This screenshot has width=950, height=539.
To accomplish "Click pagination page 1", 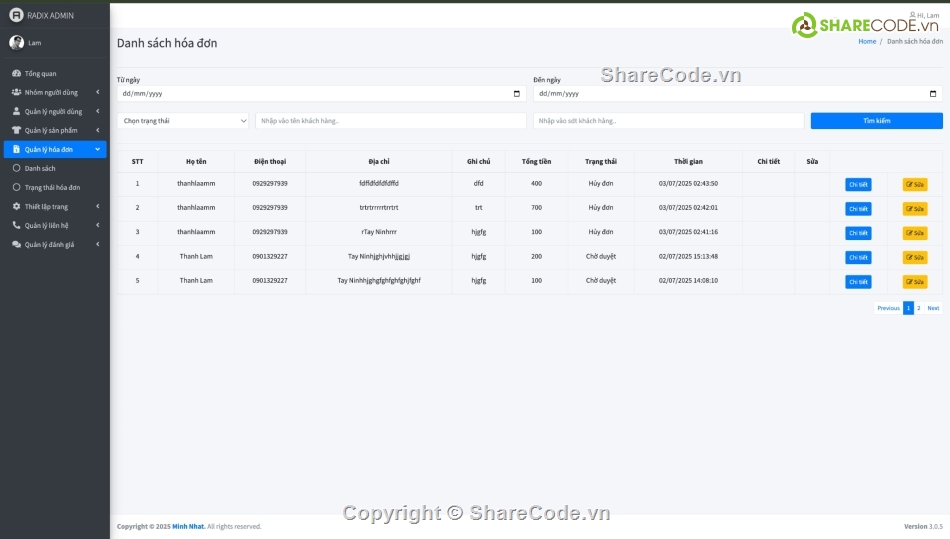I will coord(908,308).
